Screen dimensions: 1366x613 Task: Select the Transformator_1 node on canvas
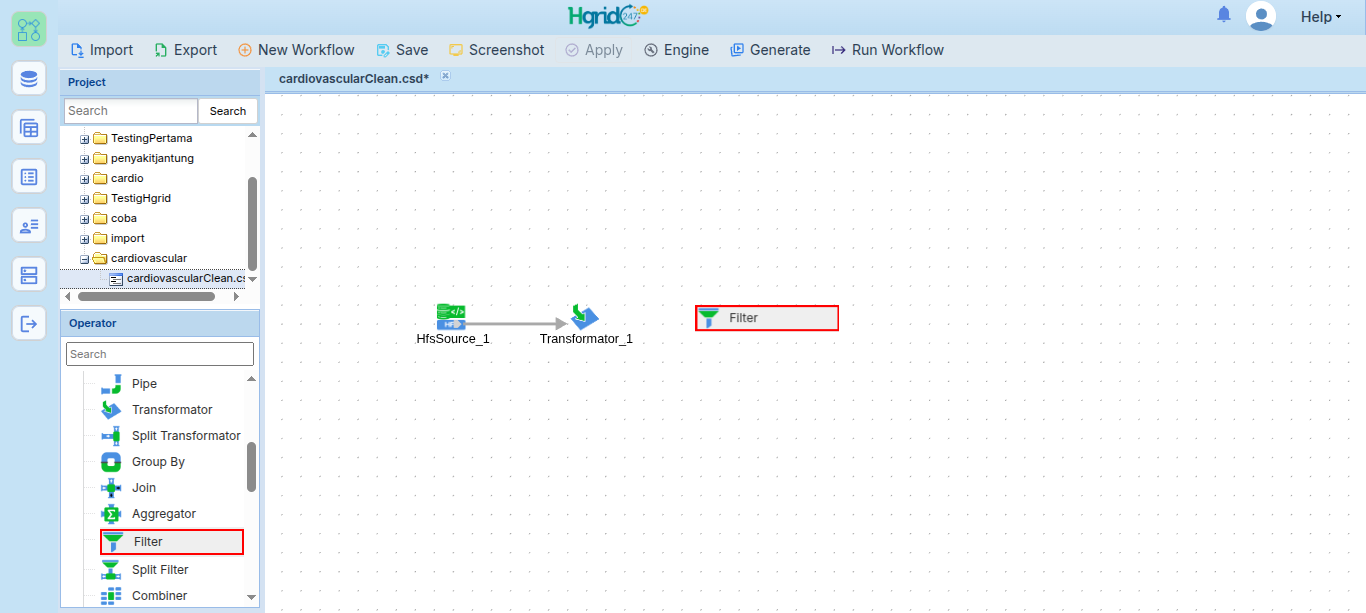pos(586,325)
